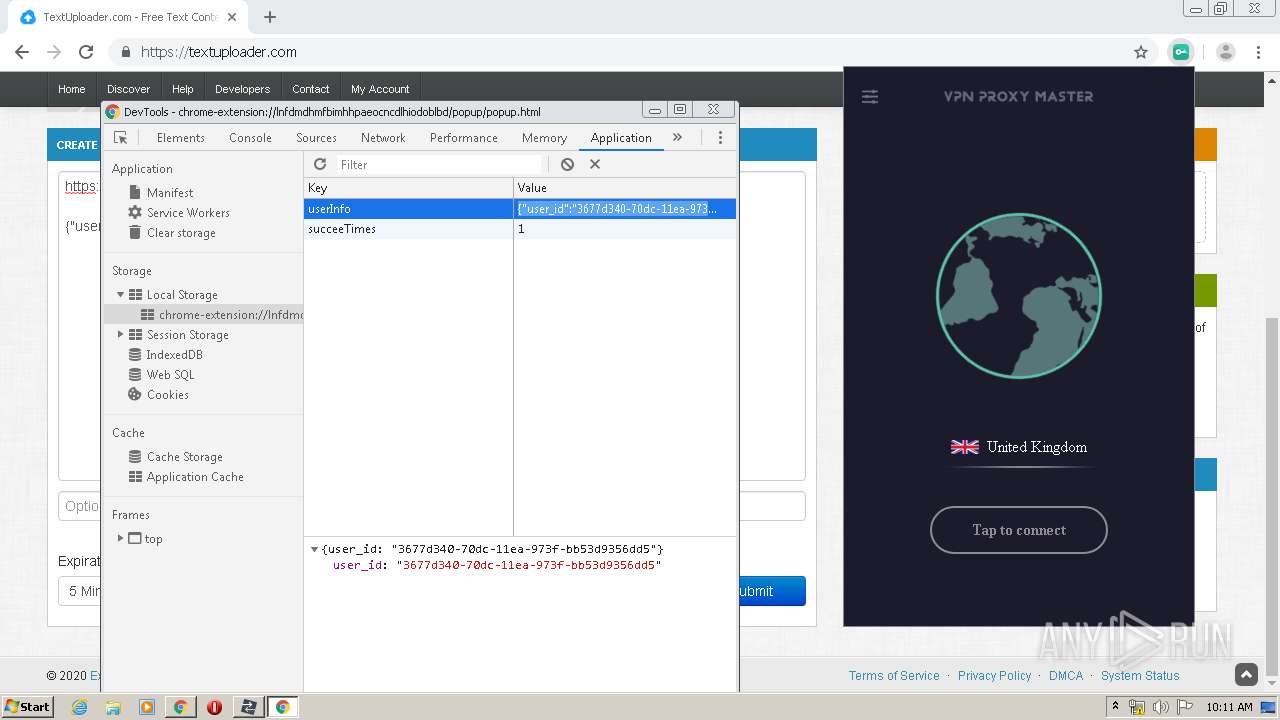Viewport: 1280px width, 720px height.
Task: Open VPN Proxy Master settings menu icon
Action: 870,97
